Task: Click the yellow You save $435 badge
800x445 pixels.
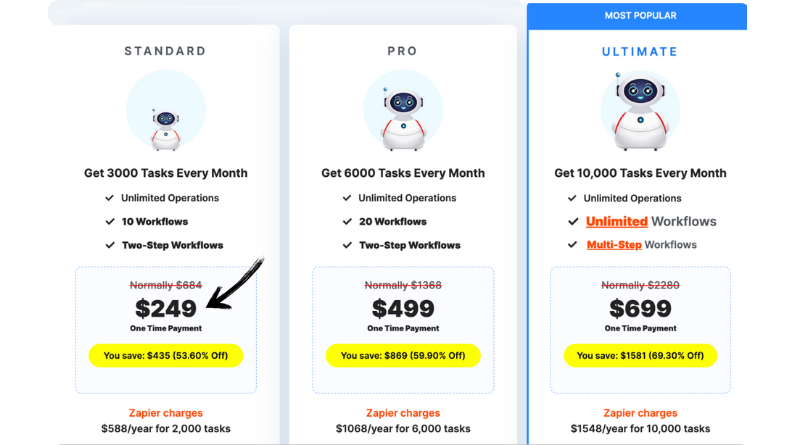Action: [x=166, y=355]
